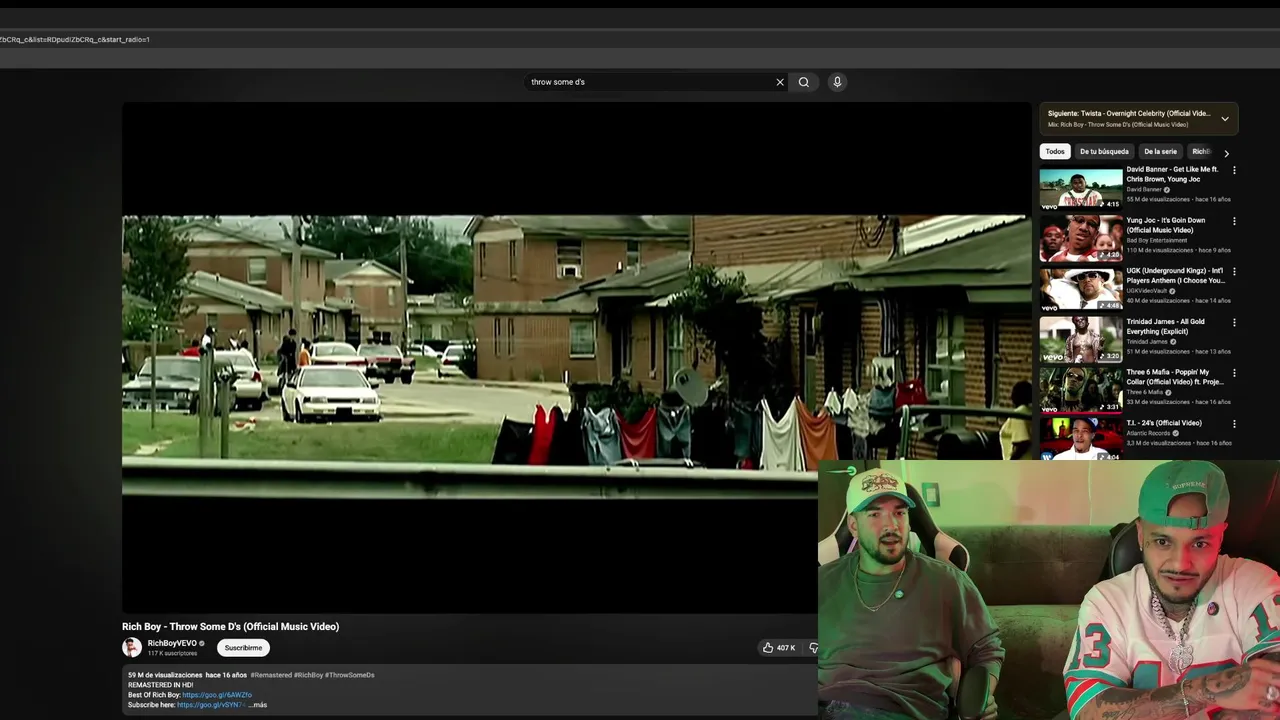Open the RichBoyVEVO channel name
1280x720 pixels.
click(x=172, y=643)
